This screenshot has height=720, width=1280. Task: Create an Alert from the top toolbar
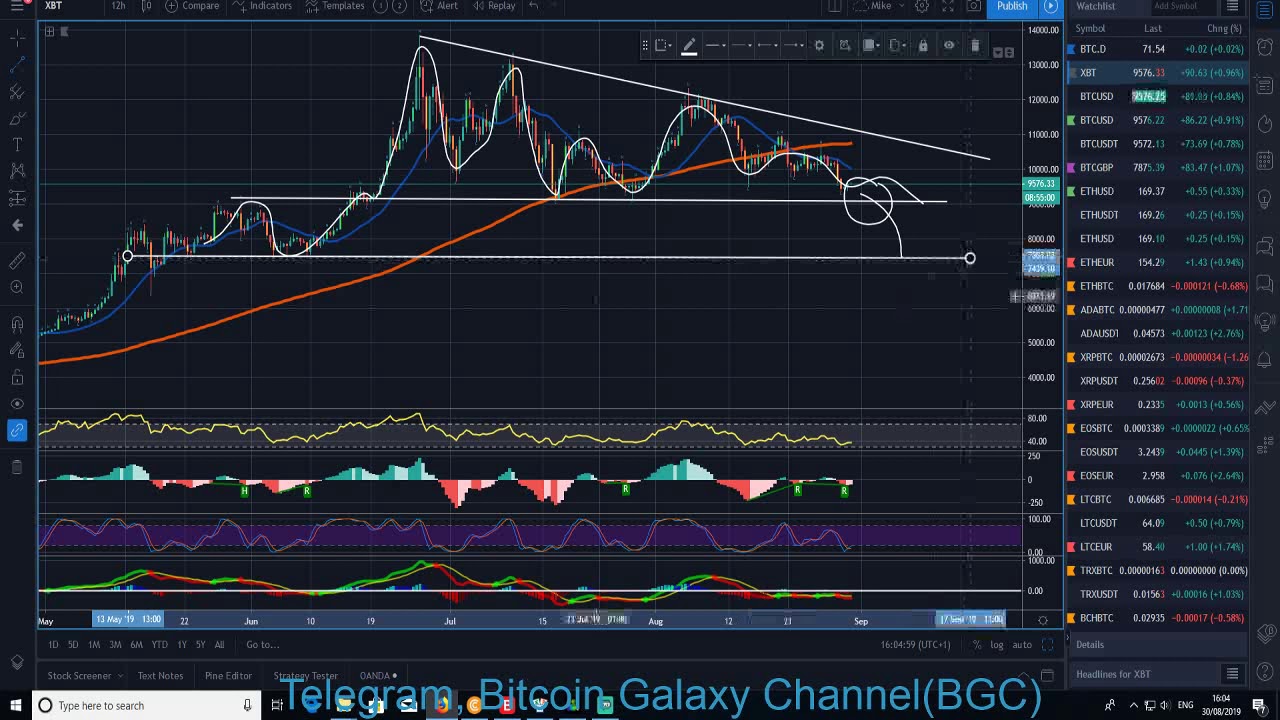click(440, 6)
